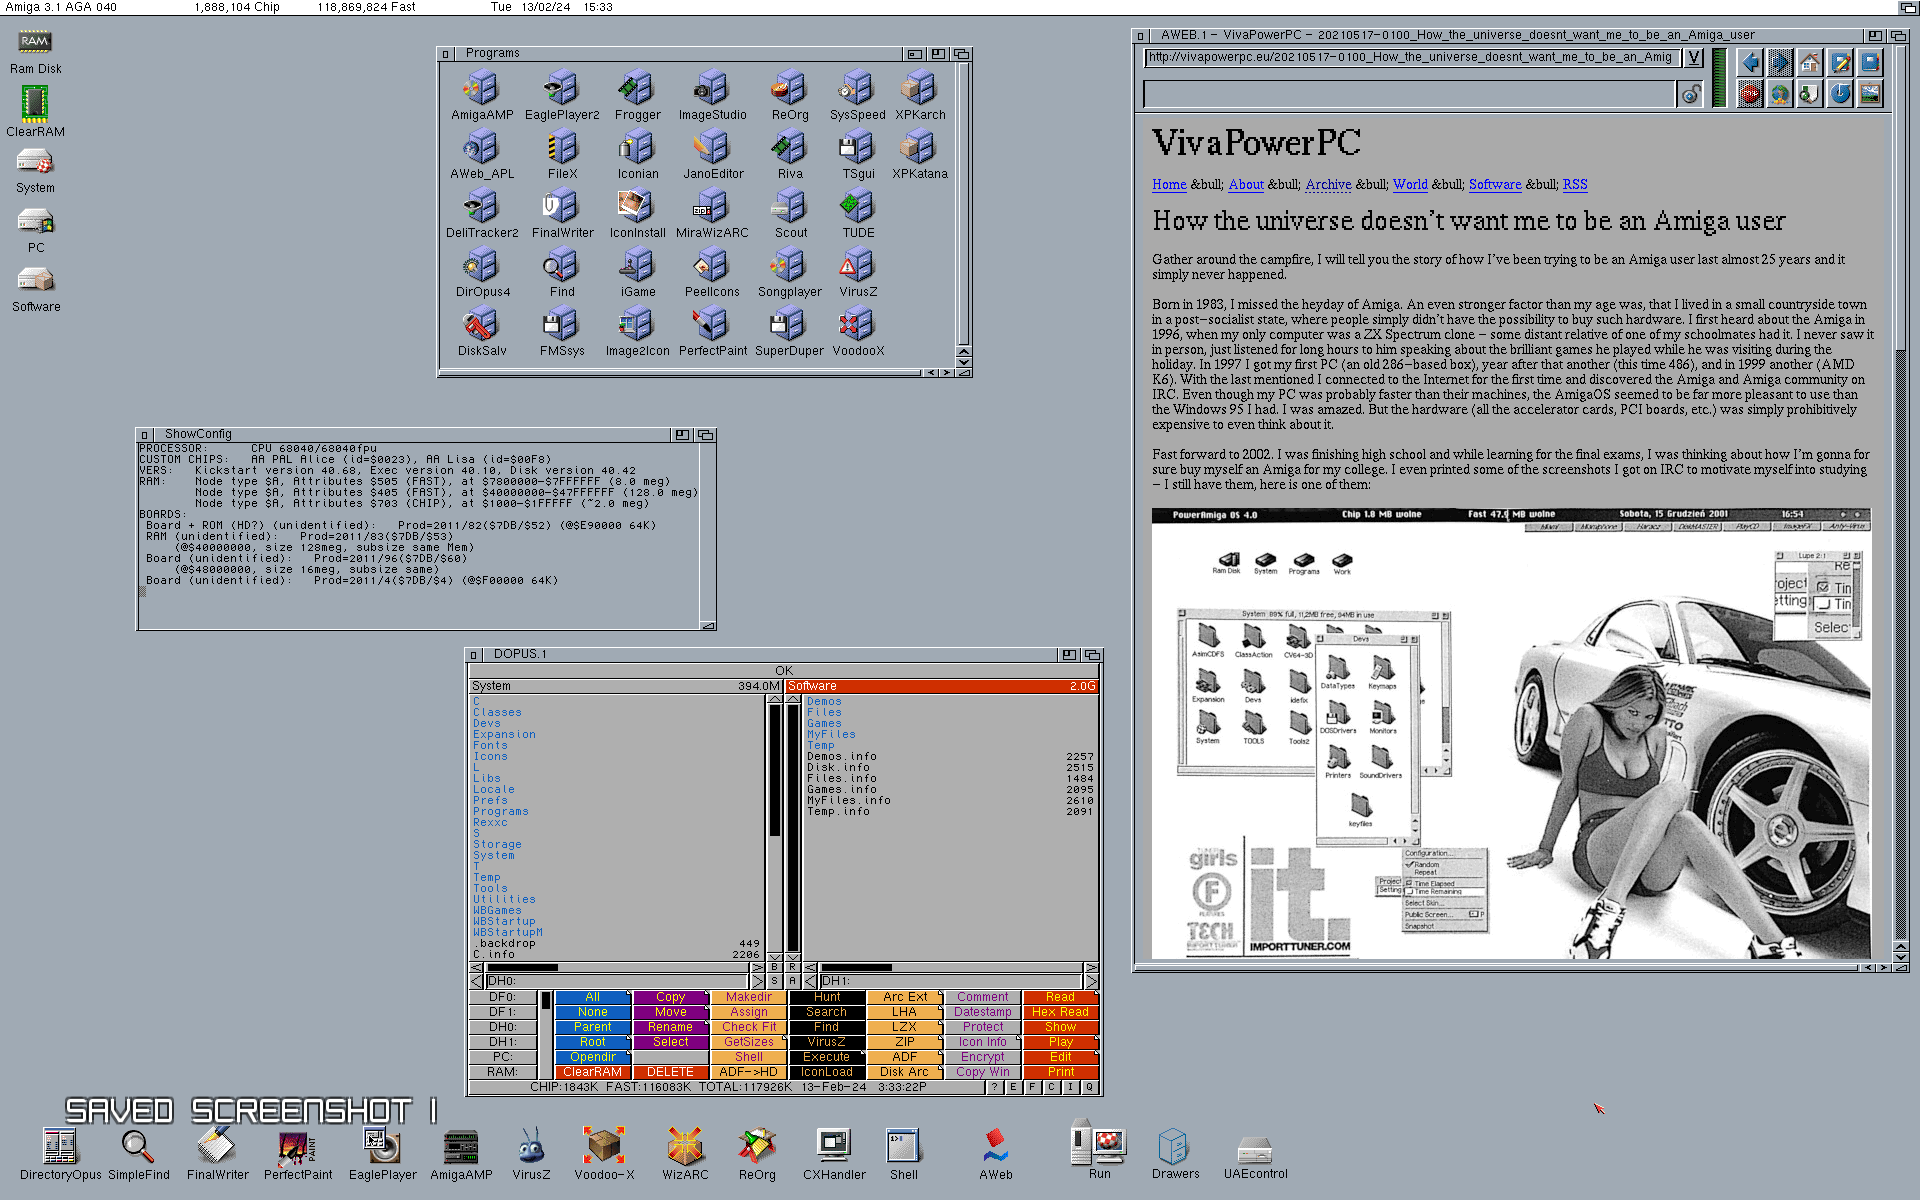Open the URL history V dropdown
Image resolution: width=1920 pixels, height=1200 pixels.
[1694, 58]
